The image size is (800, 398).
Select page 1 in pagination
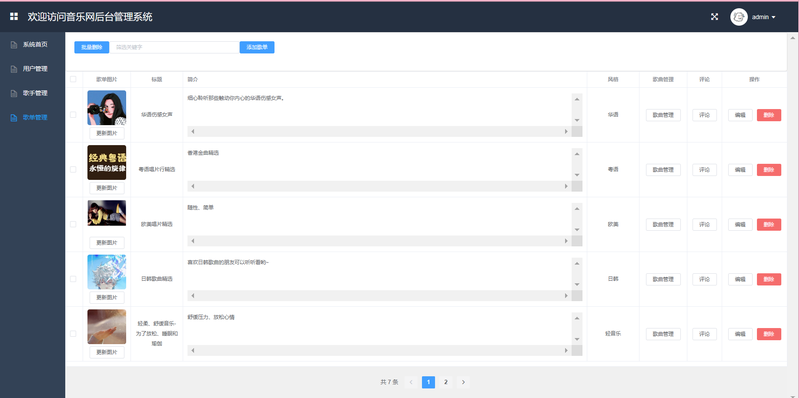(x=429, y=382)
